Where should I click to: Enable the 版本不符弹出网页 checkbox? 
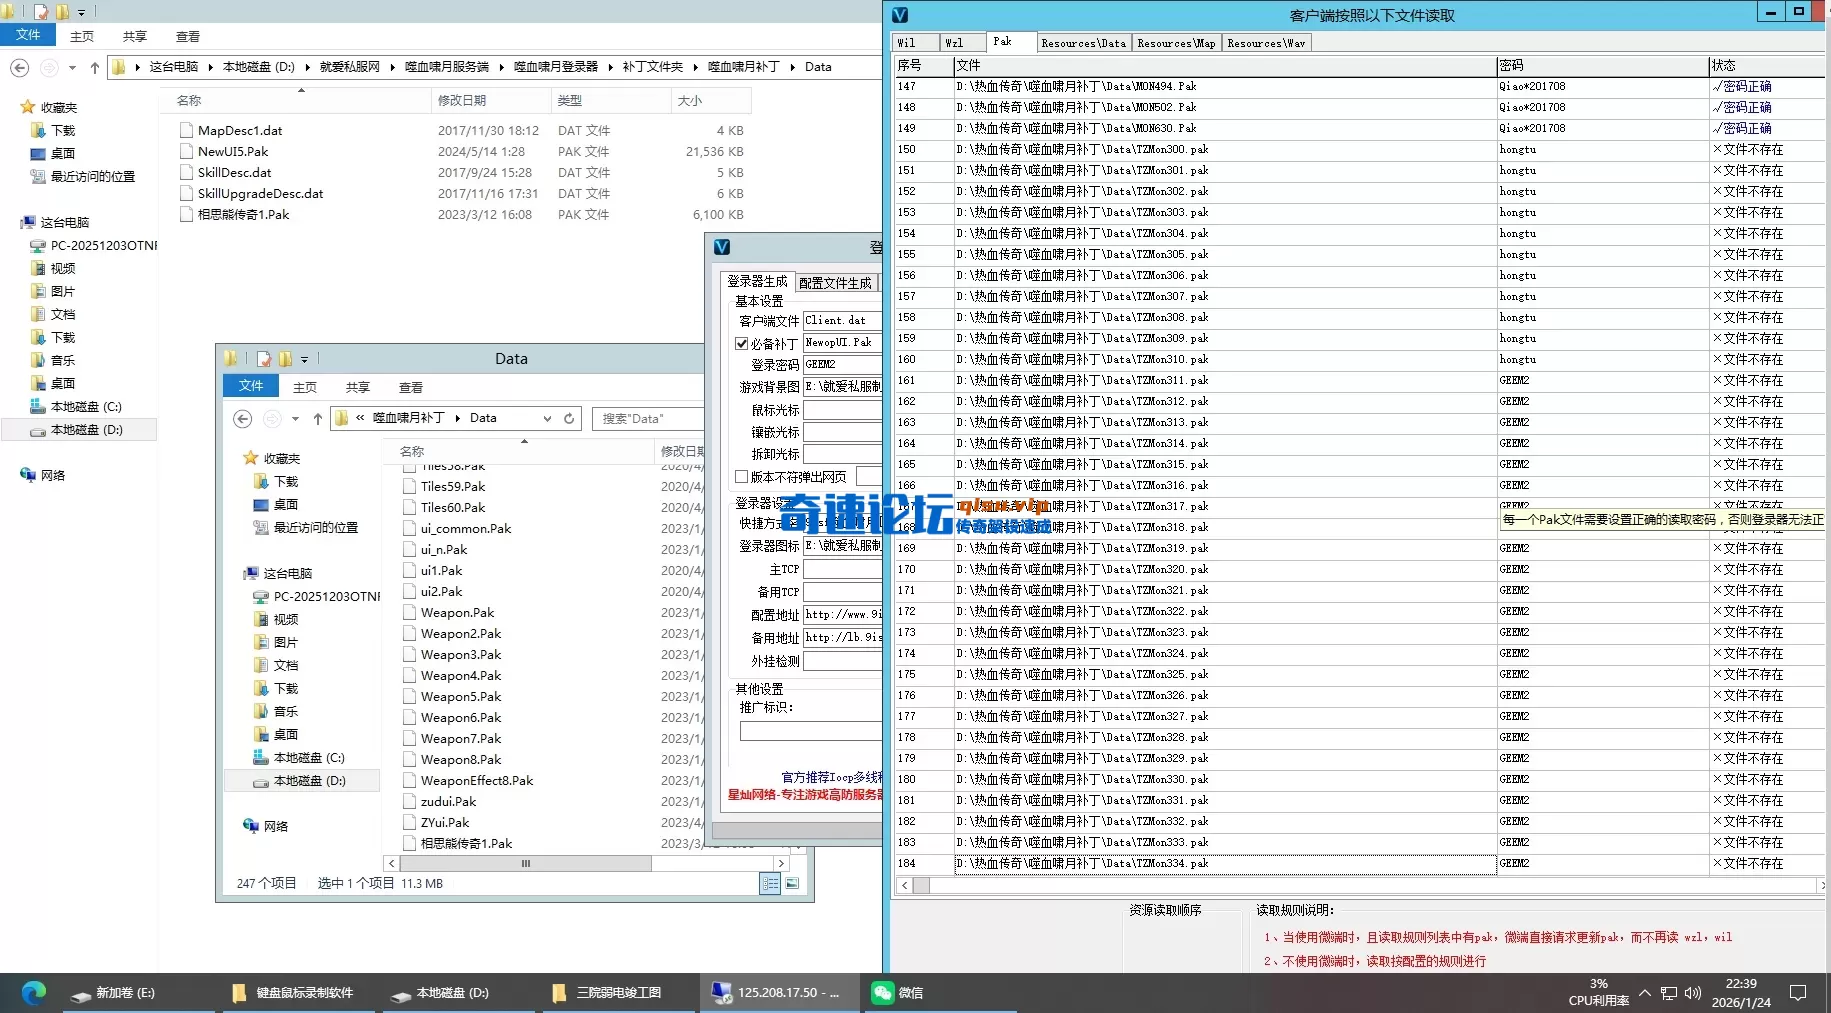tap(741, 477)
